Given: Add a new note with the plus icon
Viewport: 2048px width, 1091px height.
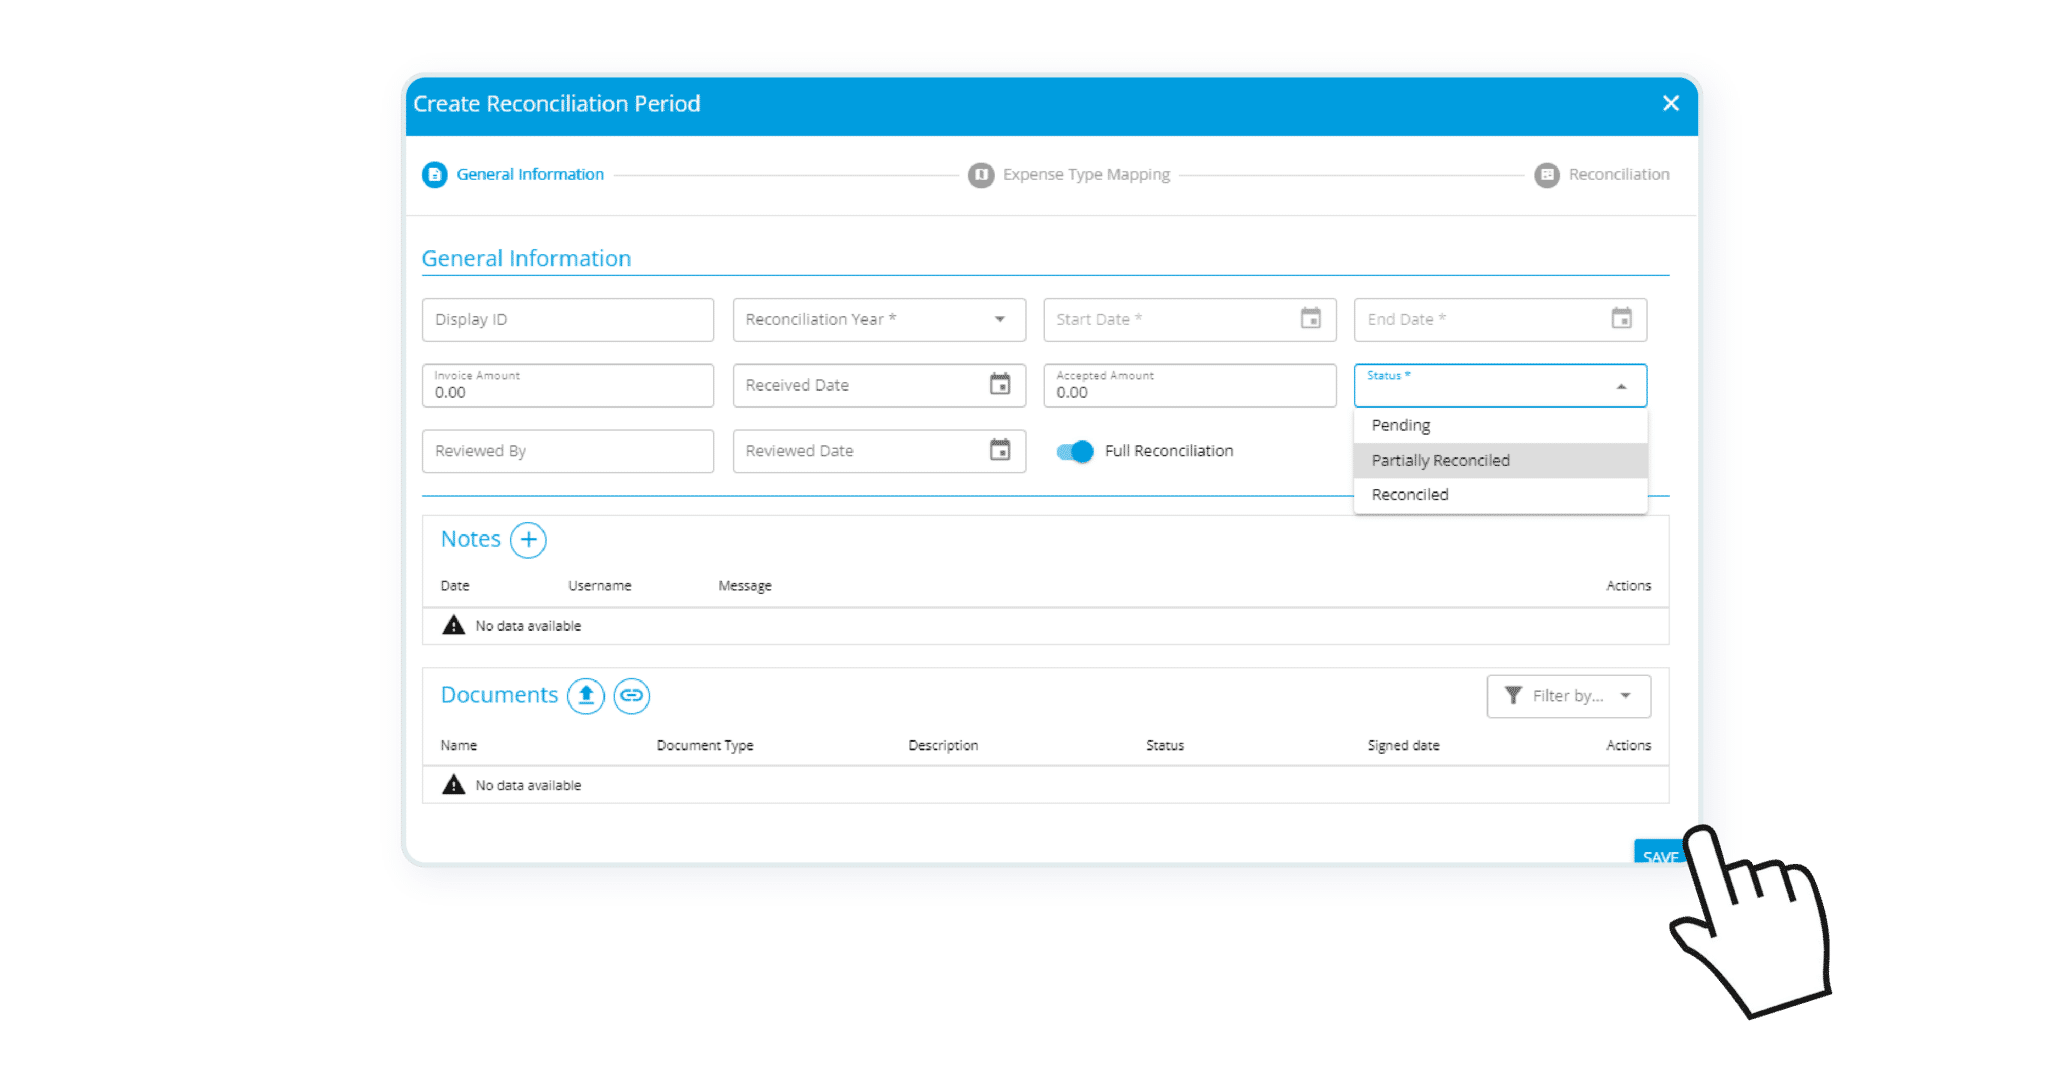Looking at the screenshot, I should (527, 539).
